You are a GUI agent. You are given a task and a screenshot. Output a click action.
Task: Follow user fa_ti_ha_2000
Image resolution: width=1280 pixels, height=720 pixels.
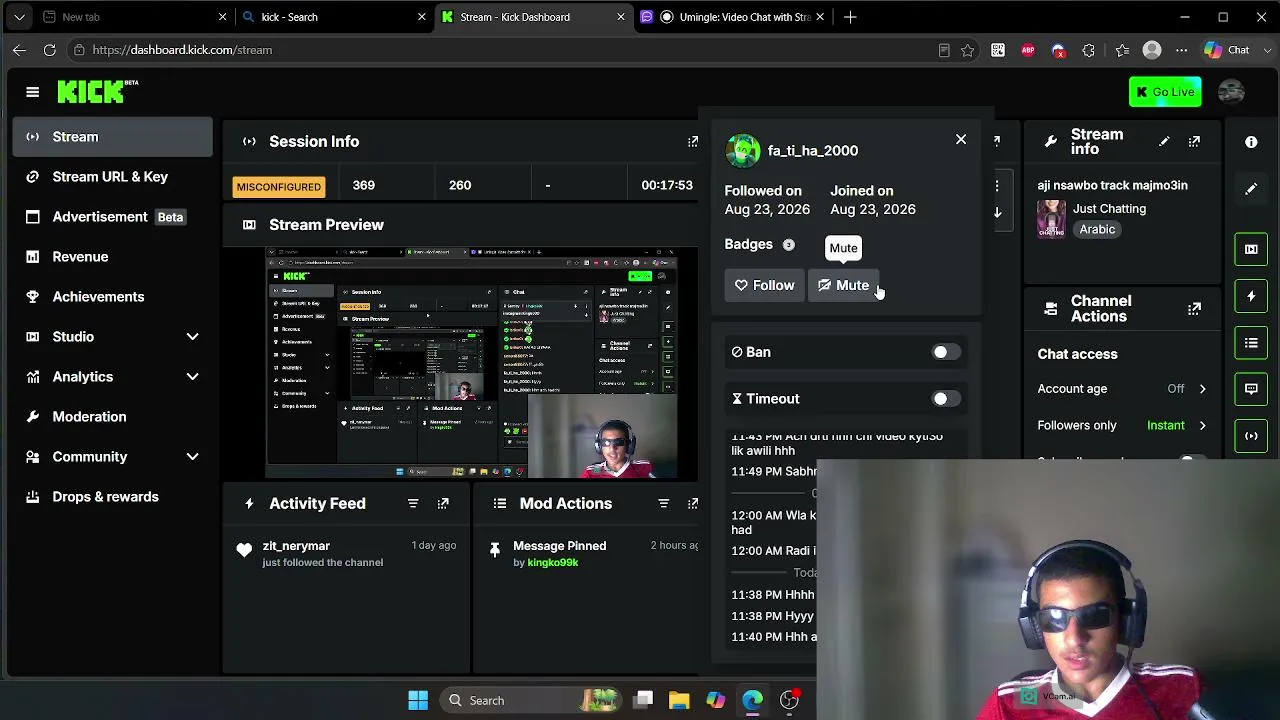click(764, 286)
